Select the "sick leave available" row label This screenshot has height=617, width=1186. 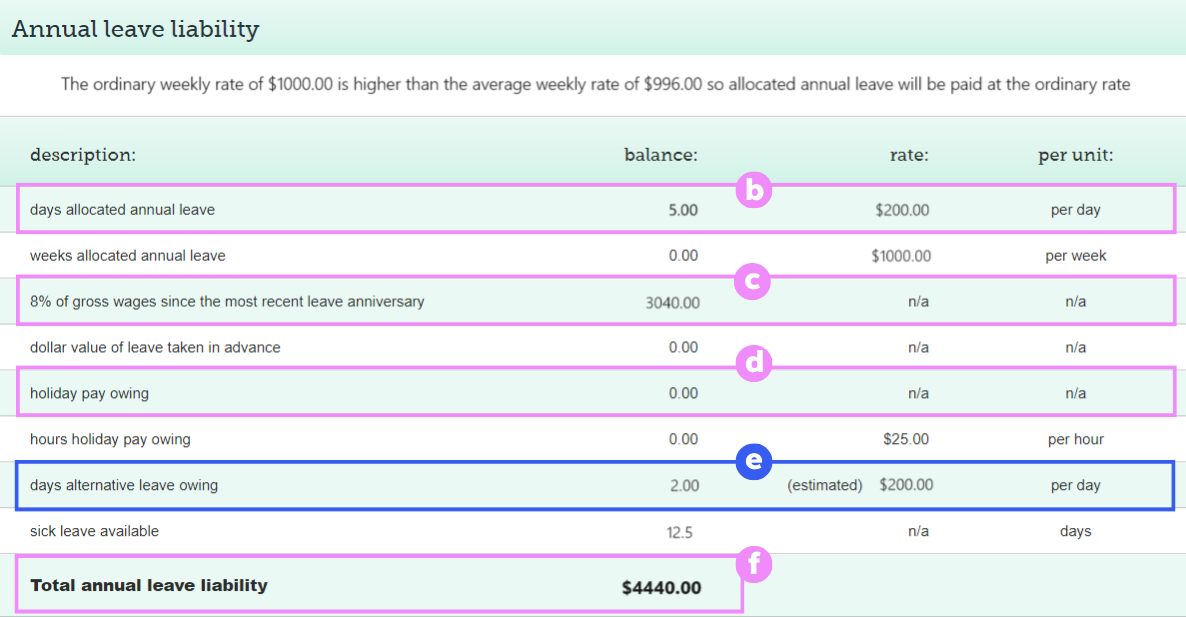point(94,531)
